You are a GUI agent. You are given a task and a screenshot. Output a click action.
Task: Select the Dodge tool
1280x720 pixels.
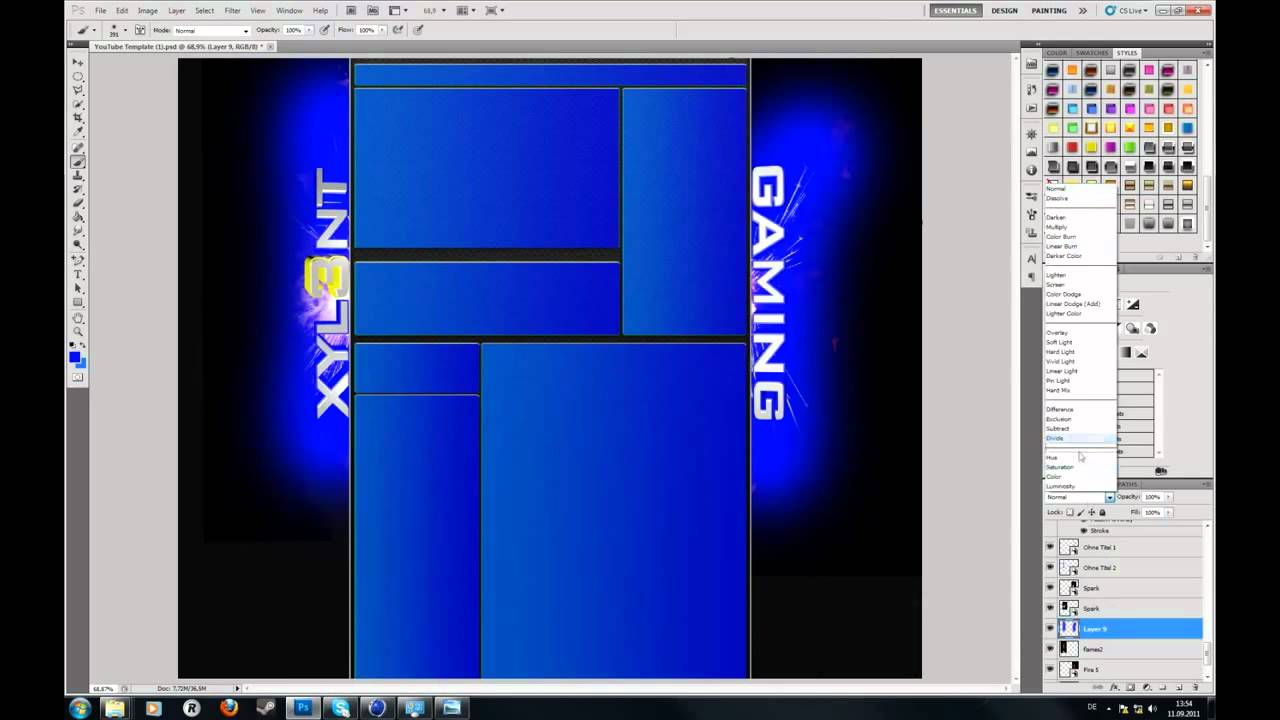[x=78, y=245]
